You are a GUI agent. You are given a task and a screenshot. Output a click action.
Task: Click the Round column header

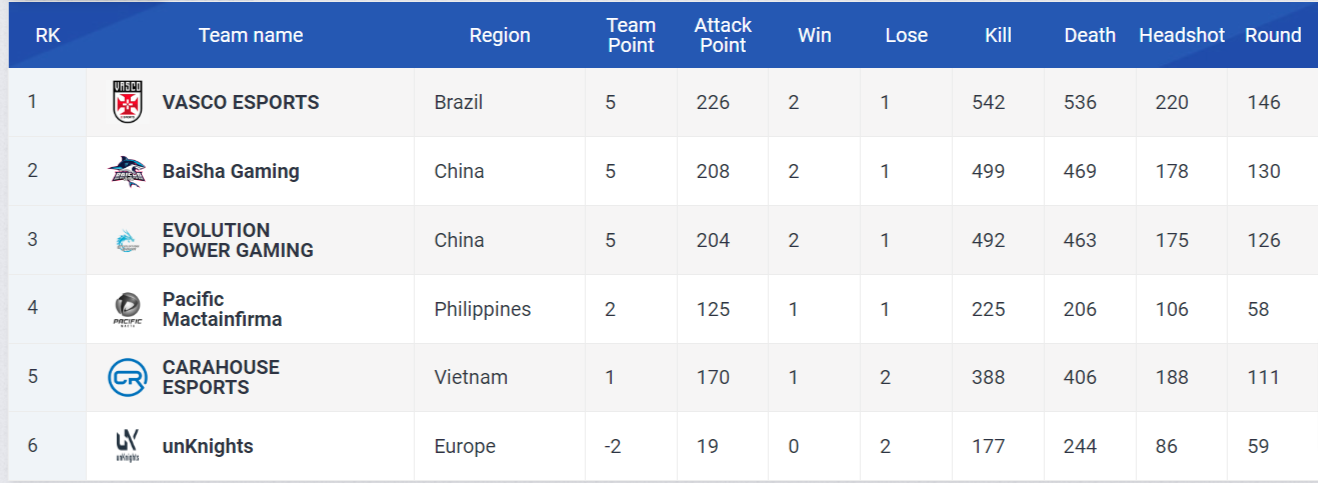tap(1272, 35)
